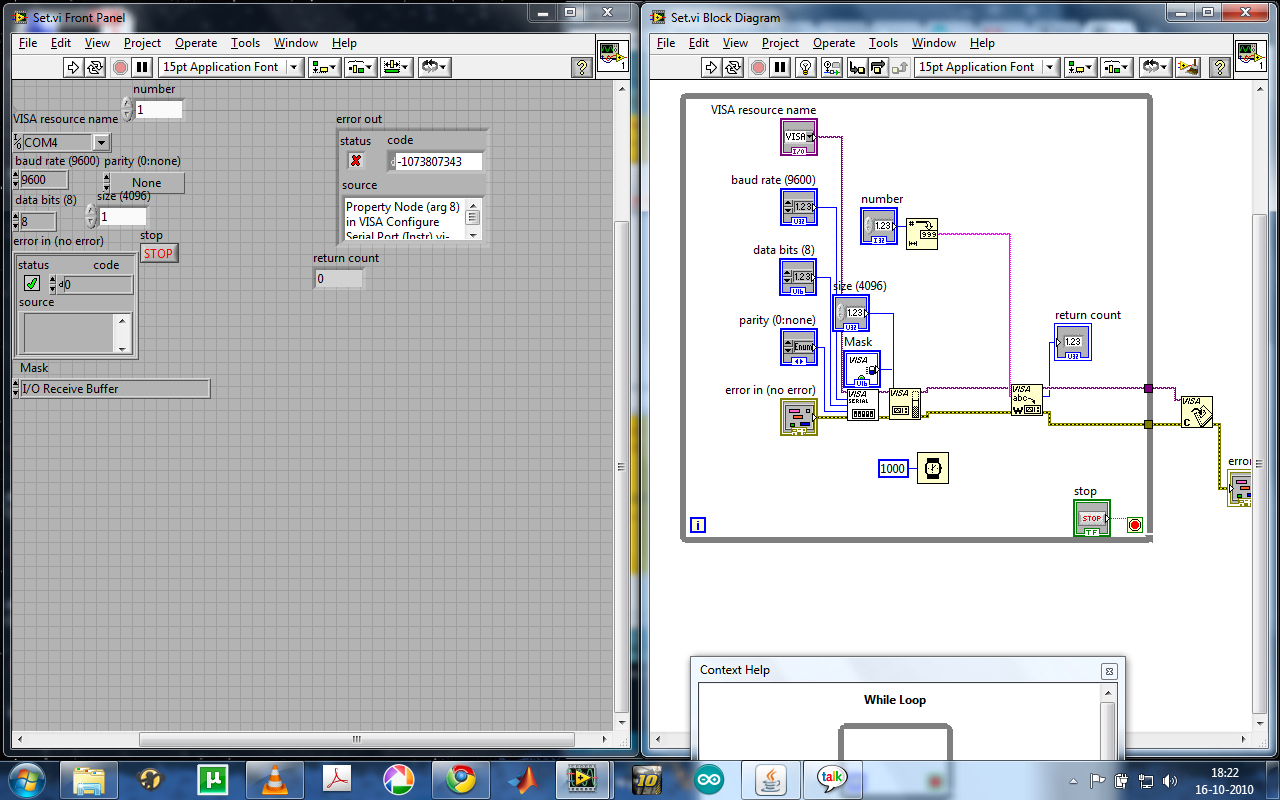Open Front Panel font dropdown
1280x800 pixels.
pos(231,67)
